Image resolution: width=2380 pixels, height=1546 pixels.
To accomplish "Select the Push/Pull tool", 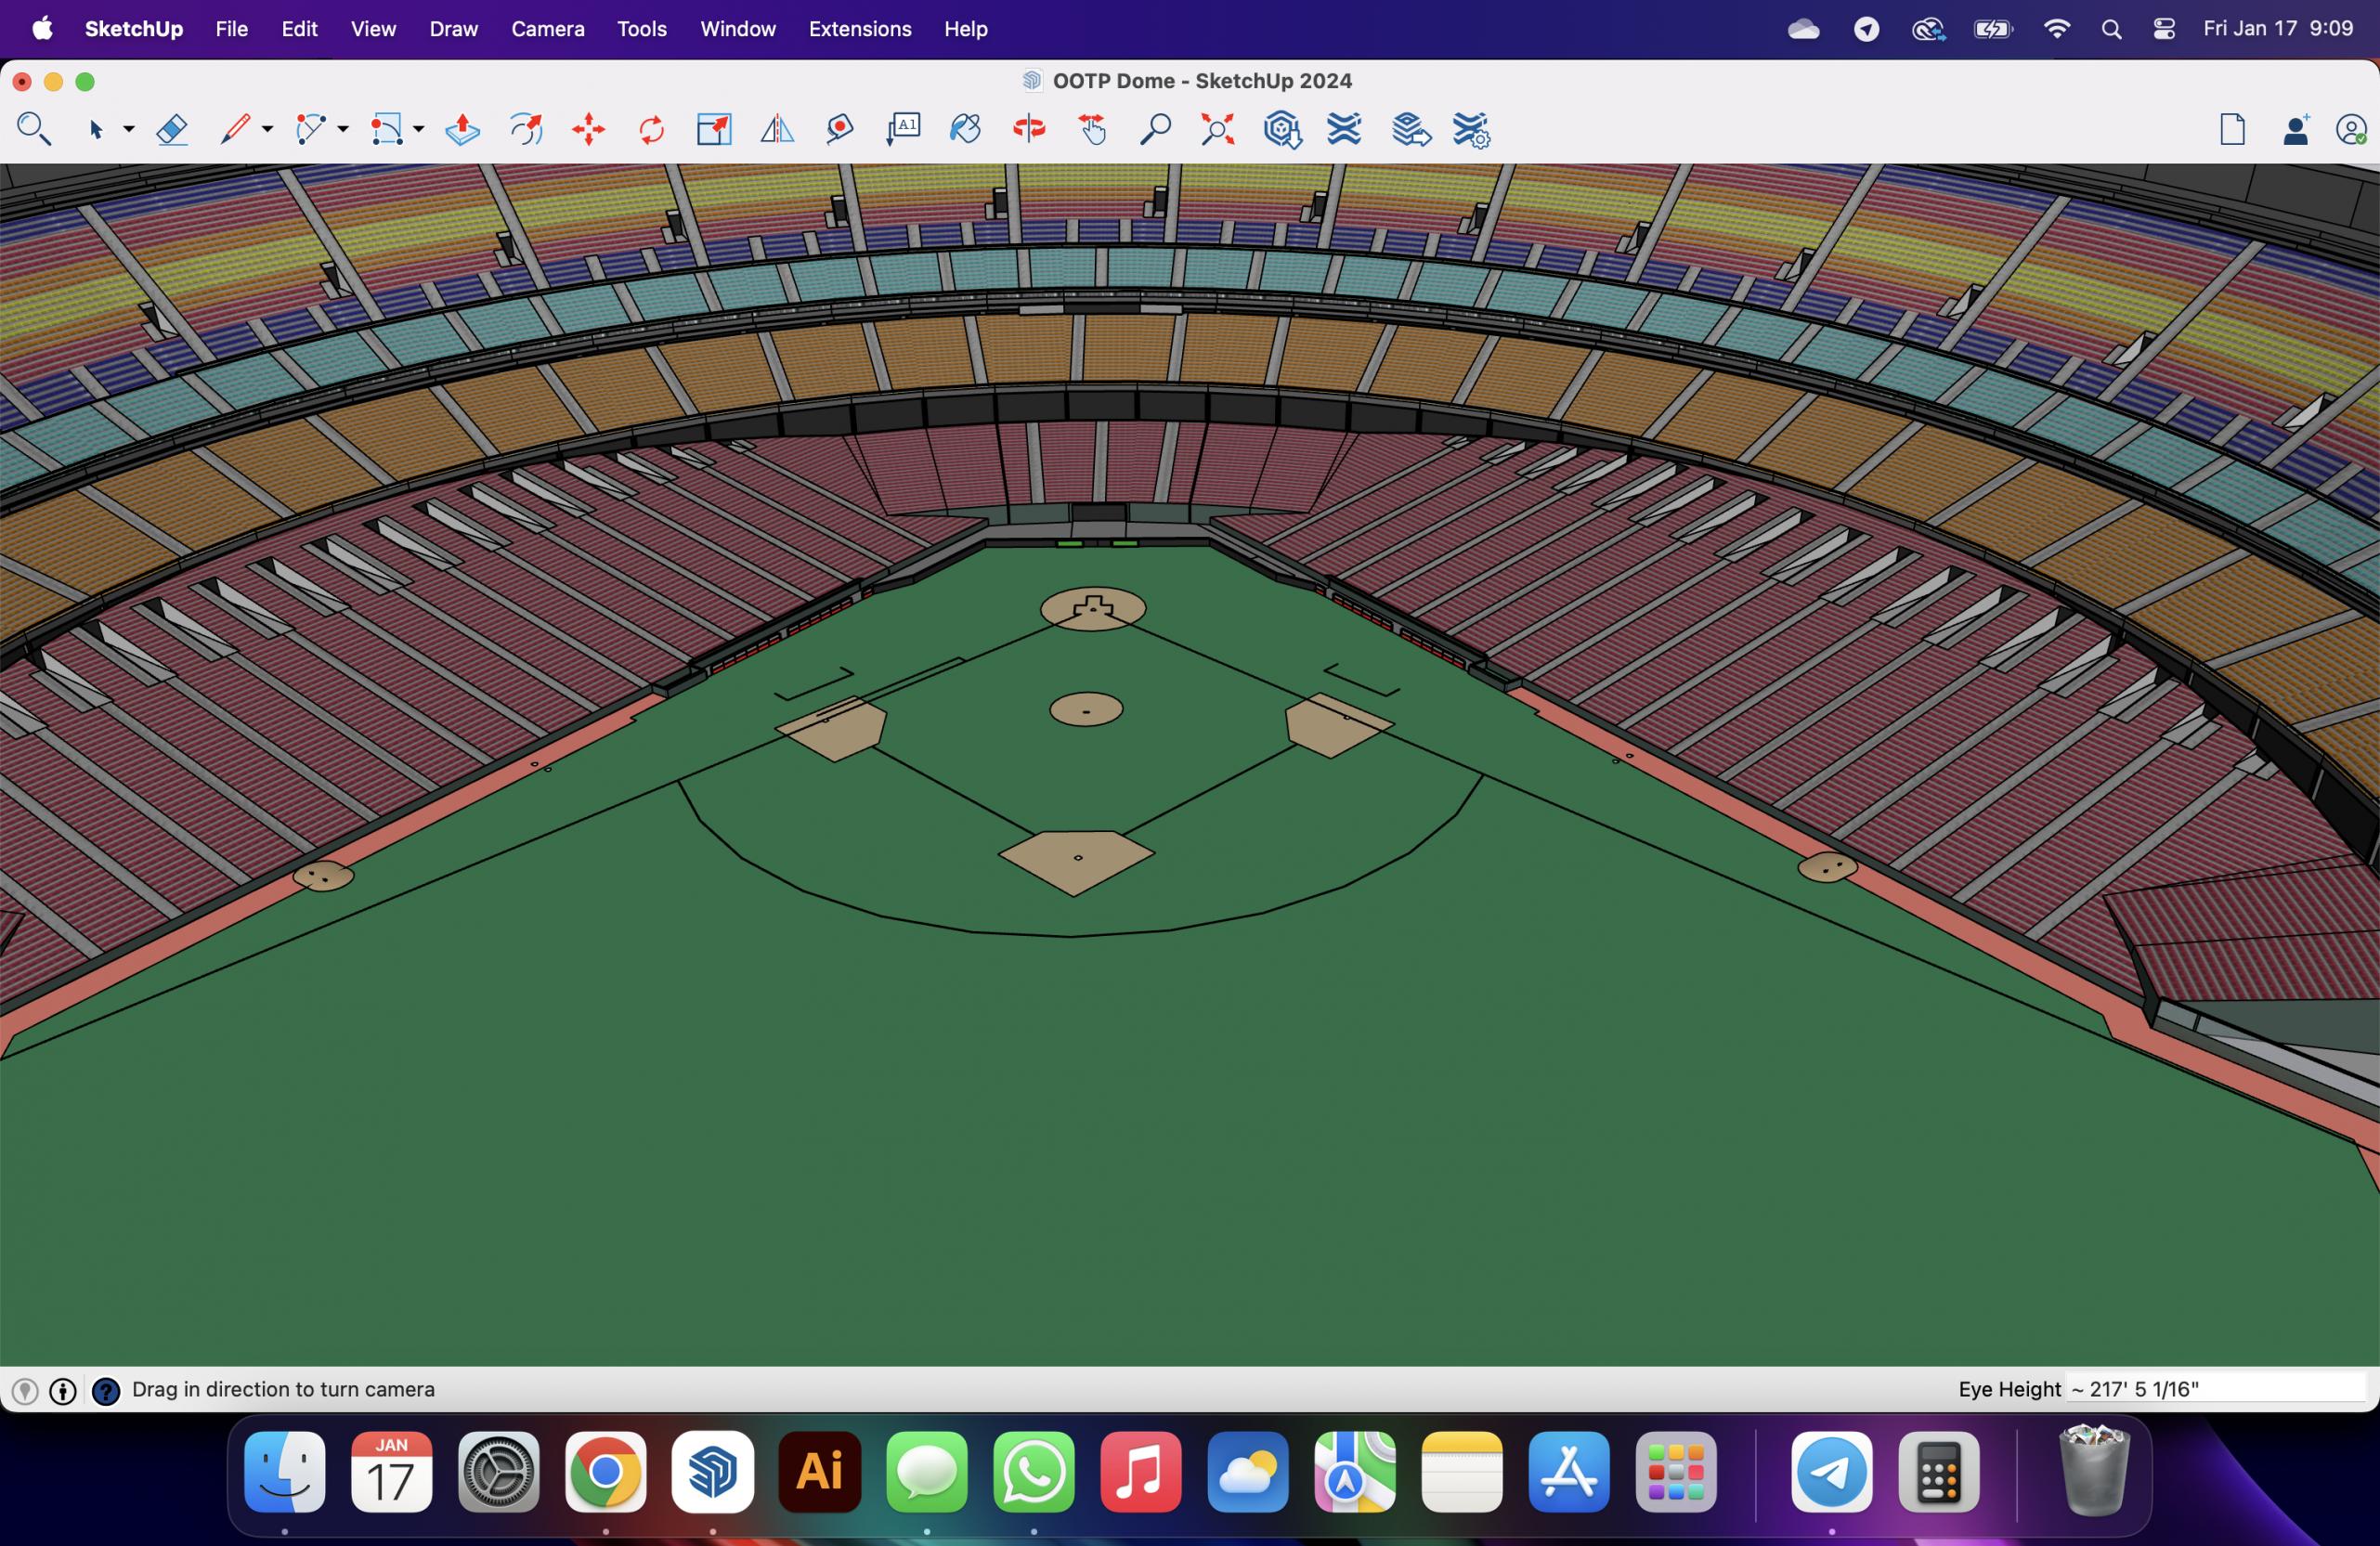I will pos(462,130).
